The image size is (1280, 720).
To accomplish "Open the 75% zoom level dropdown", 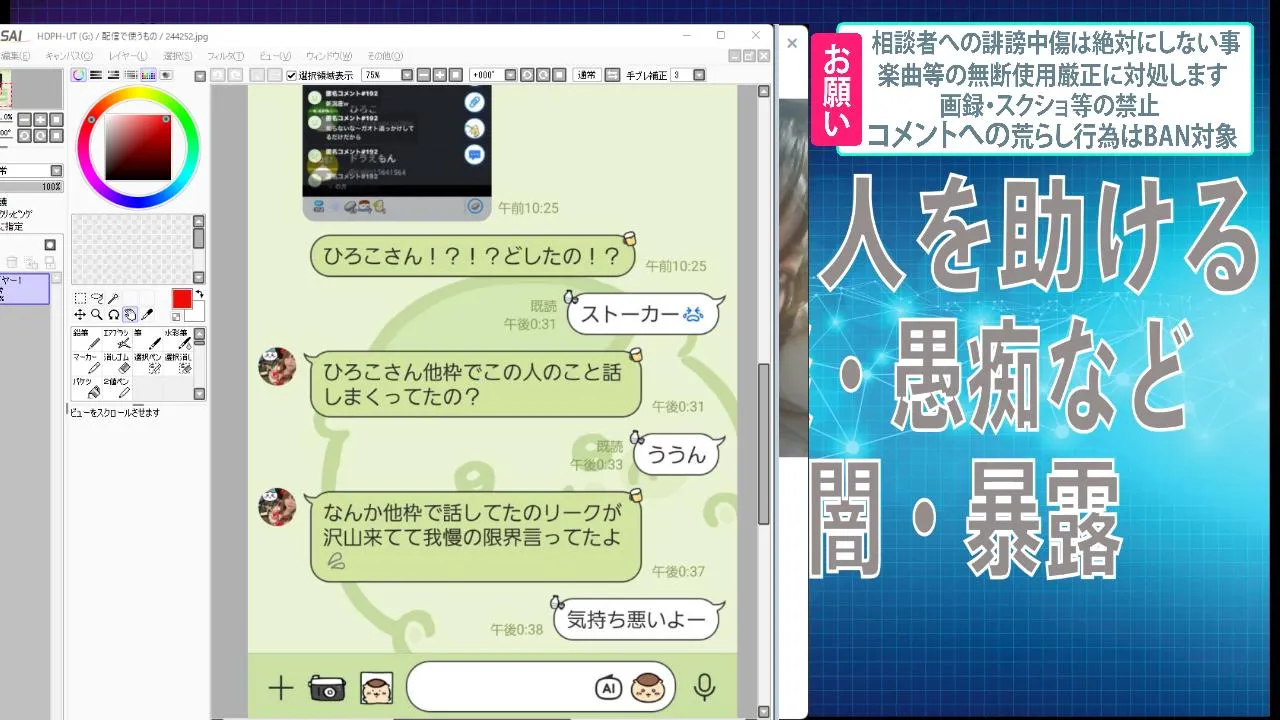I will point(407,75).
